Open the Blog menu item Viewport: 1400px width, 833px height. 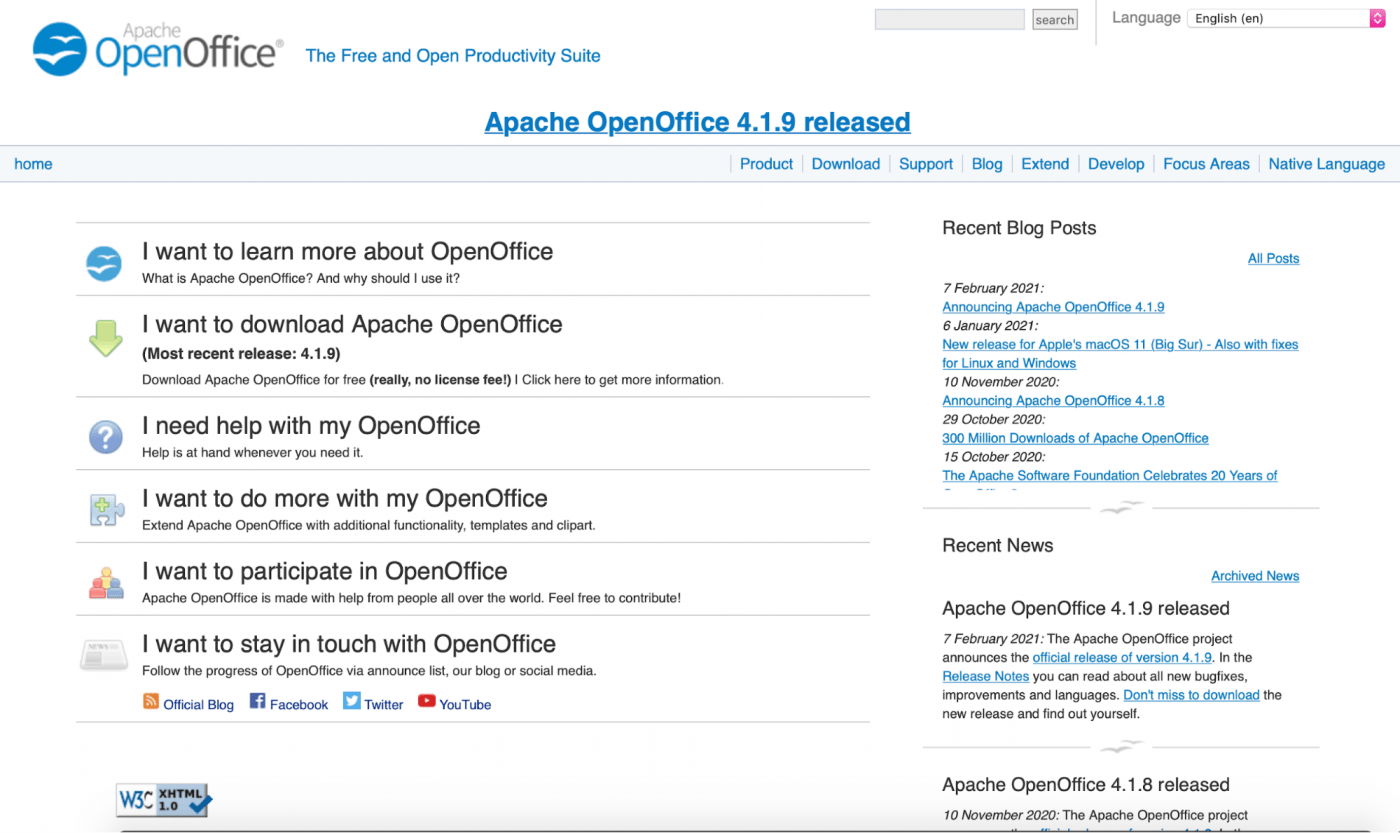click(987, 164)
